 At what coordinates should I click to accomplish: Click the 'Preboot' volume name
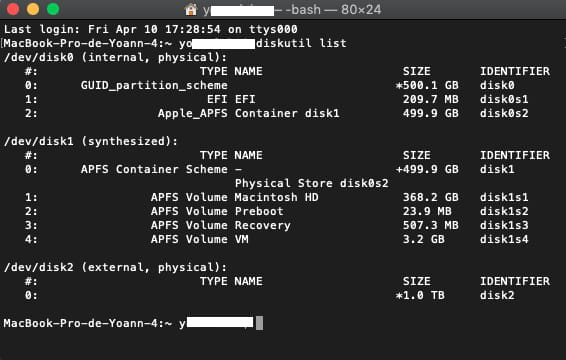tap(259, 211)
